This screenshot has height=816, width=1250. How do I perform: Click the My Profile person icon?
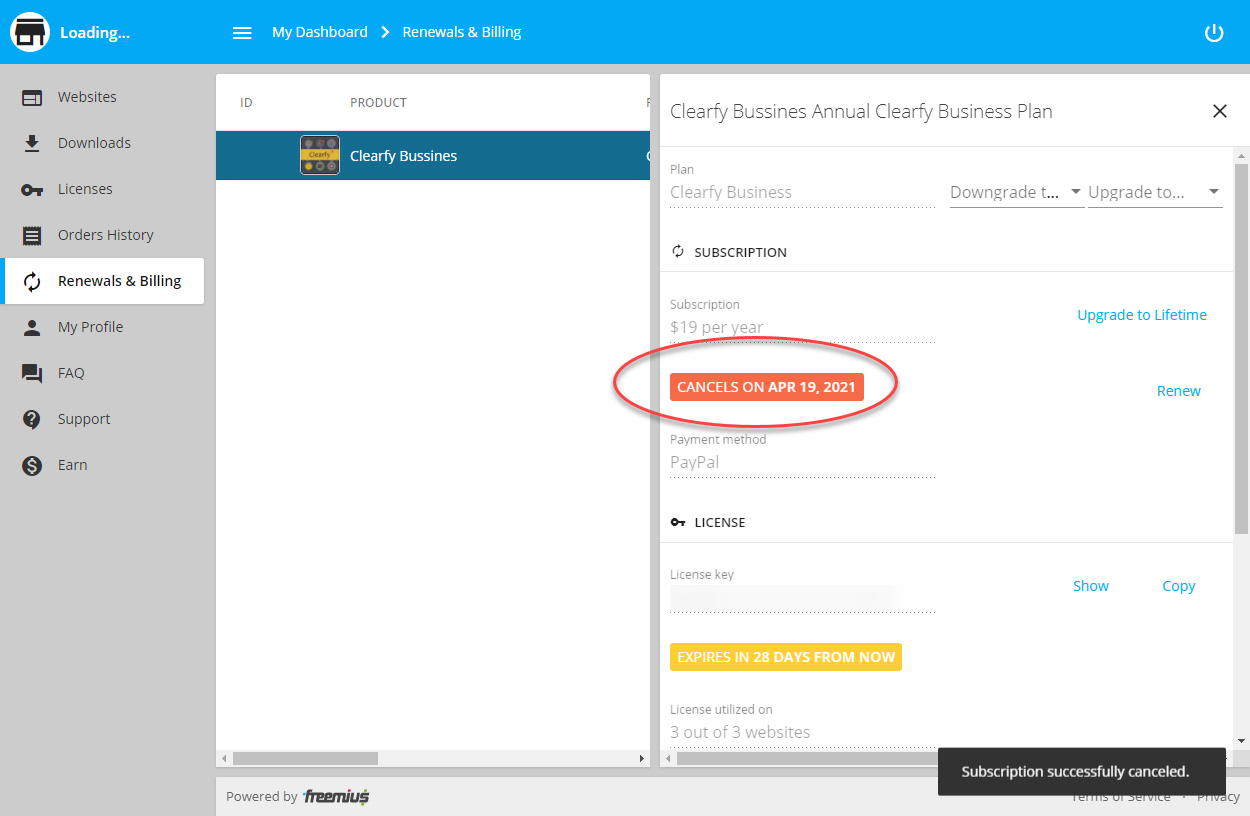(x=32, y=327)
